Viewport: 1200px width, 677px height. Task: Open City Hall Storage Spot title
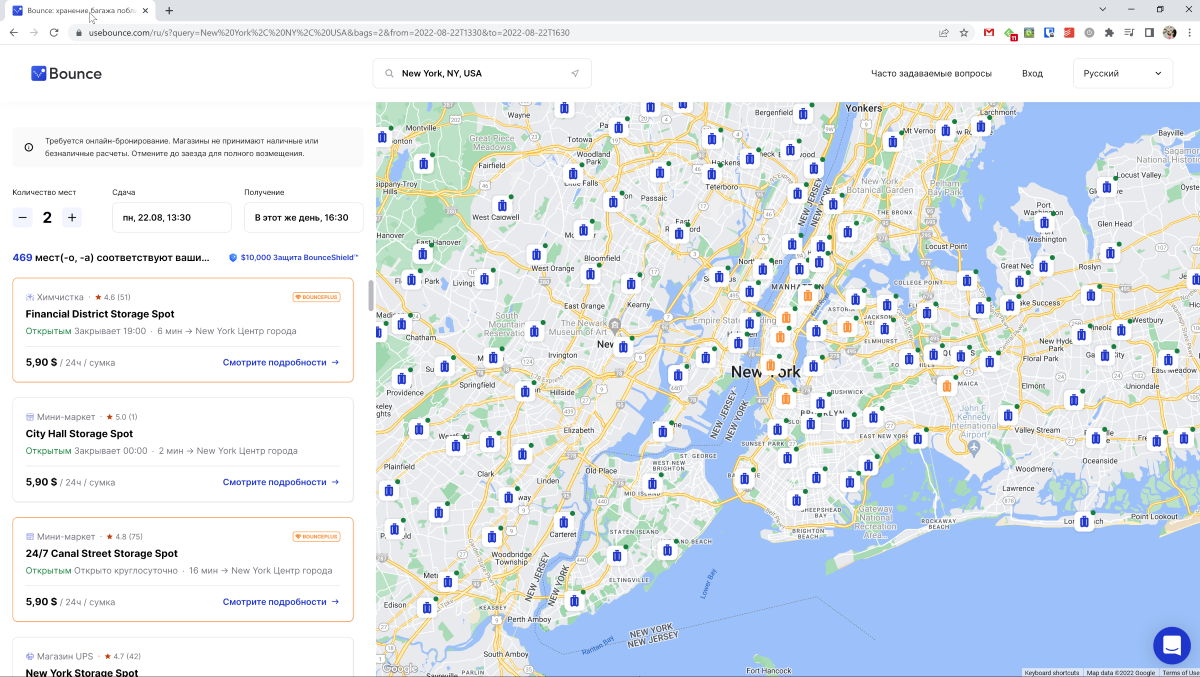pyautogui.click(x=79, y=434)
